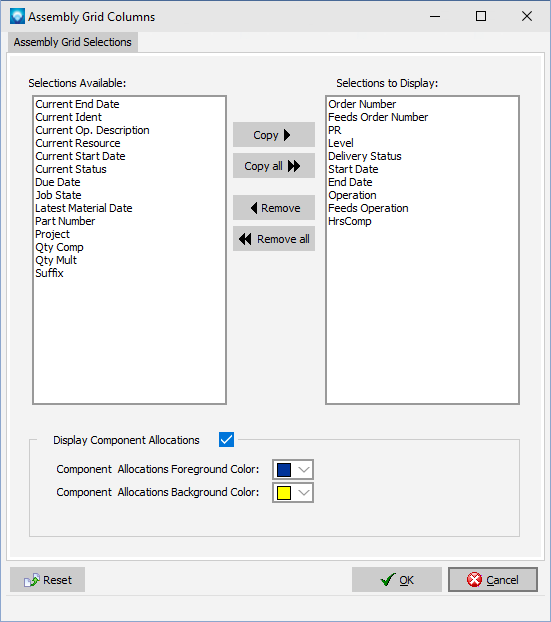This screenshot has height=622, width=551.
Task: Open Foreground Color dropdown arrow
Action: point(304,470)
